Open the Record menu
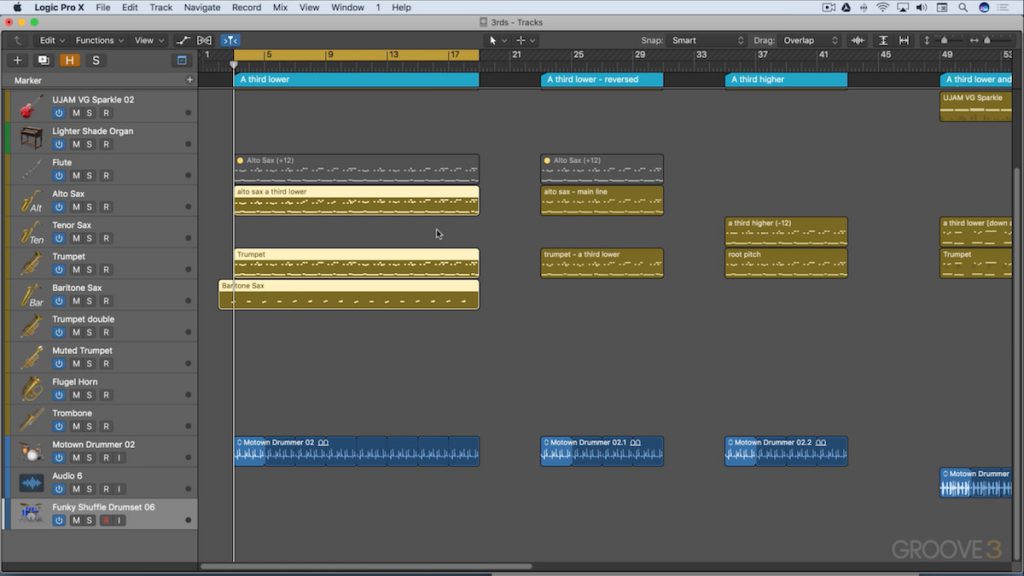The image size is (1024, 576). 246,7
